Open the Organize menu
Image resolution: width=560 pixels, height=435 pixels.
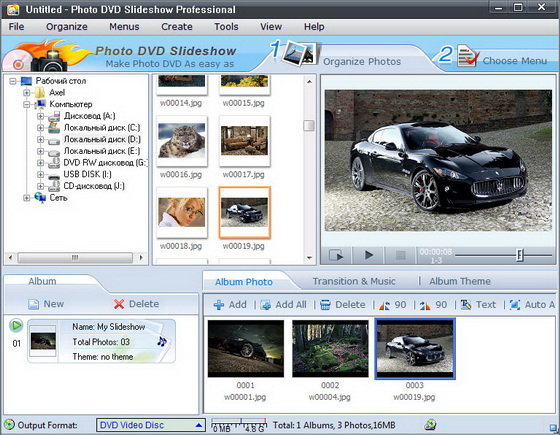point(66,27)
